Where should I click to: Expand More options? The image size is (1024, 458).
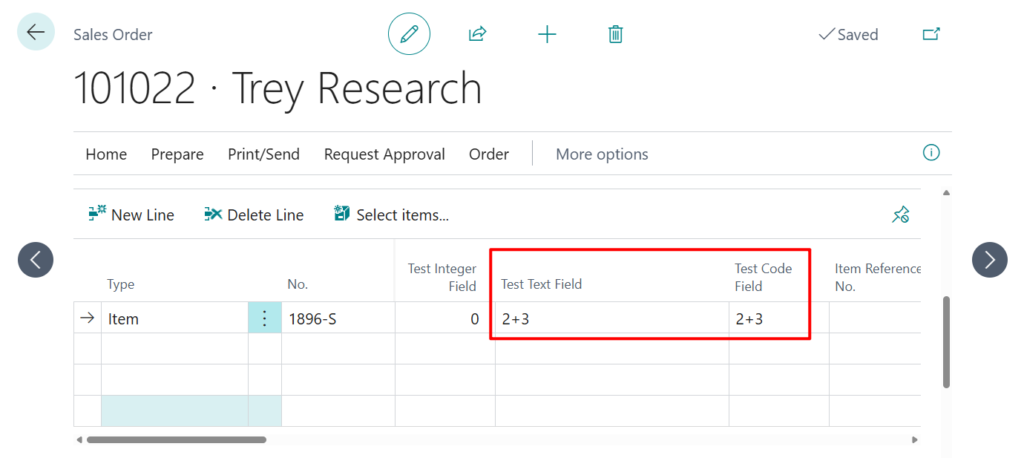click(601, 154)
